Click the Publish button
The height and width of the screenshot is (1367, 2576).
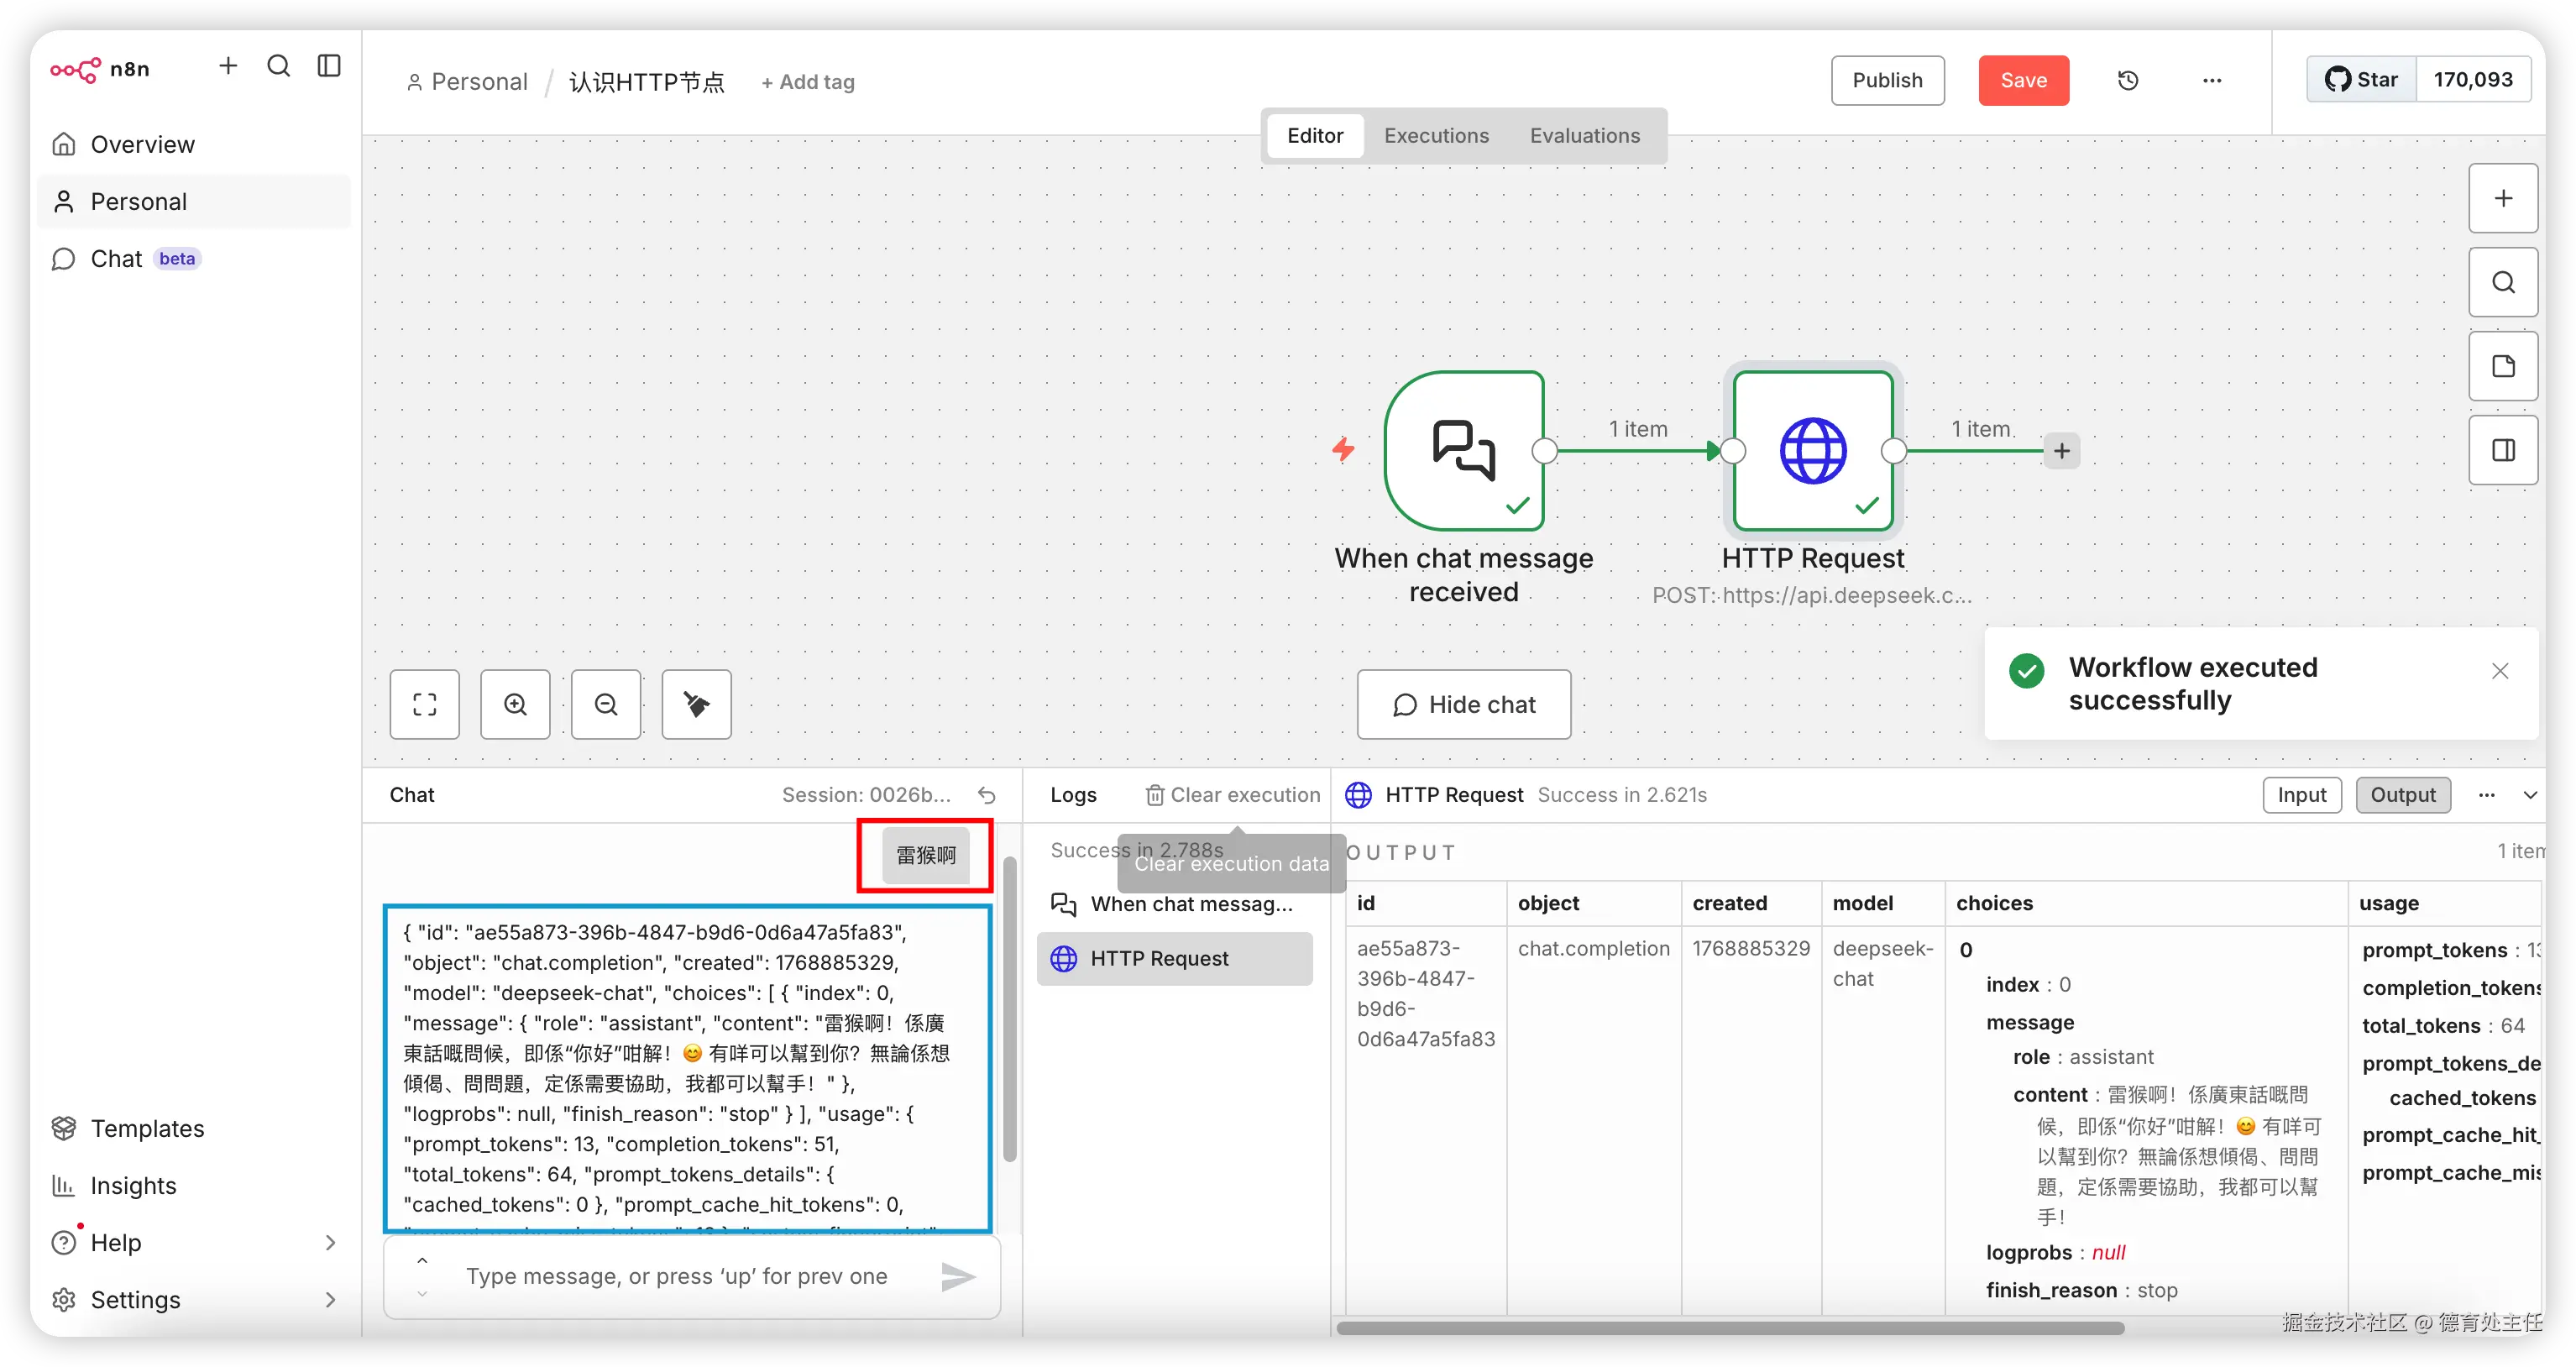point(1887,81)
